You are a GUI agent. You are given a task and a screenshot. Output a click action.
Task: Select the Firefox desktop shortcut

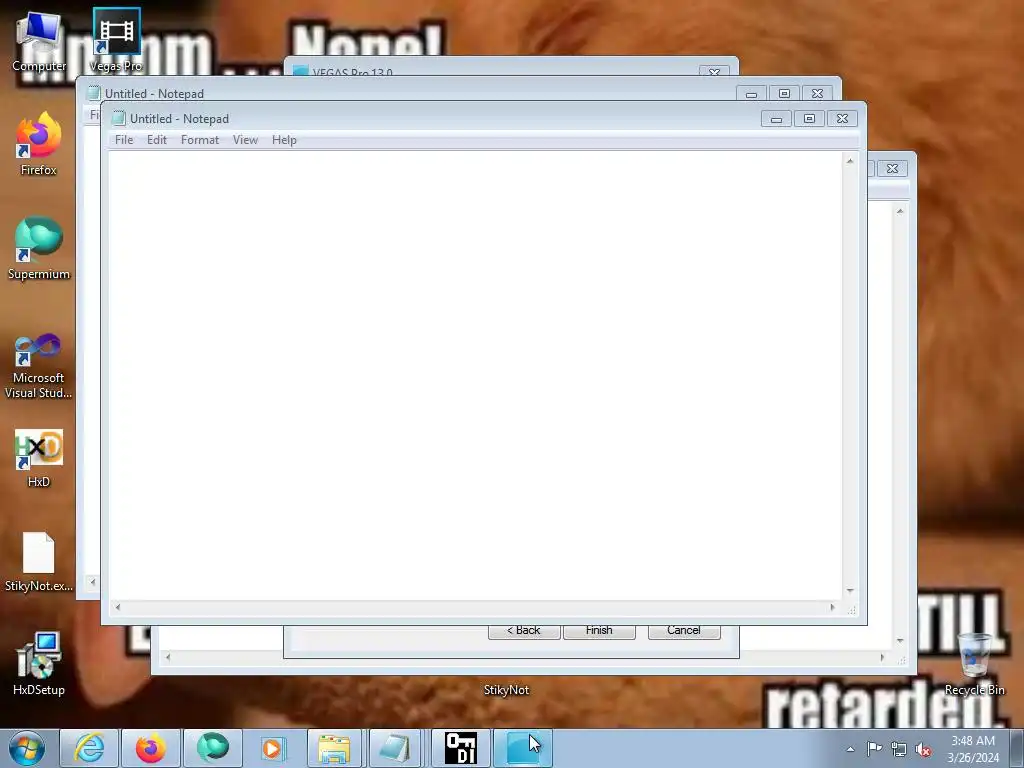pyautogui.click(x=39, y=144)
